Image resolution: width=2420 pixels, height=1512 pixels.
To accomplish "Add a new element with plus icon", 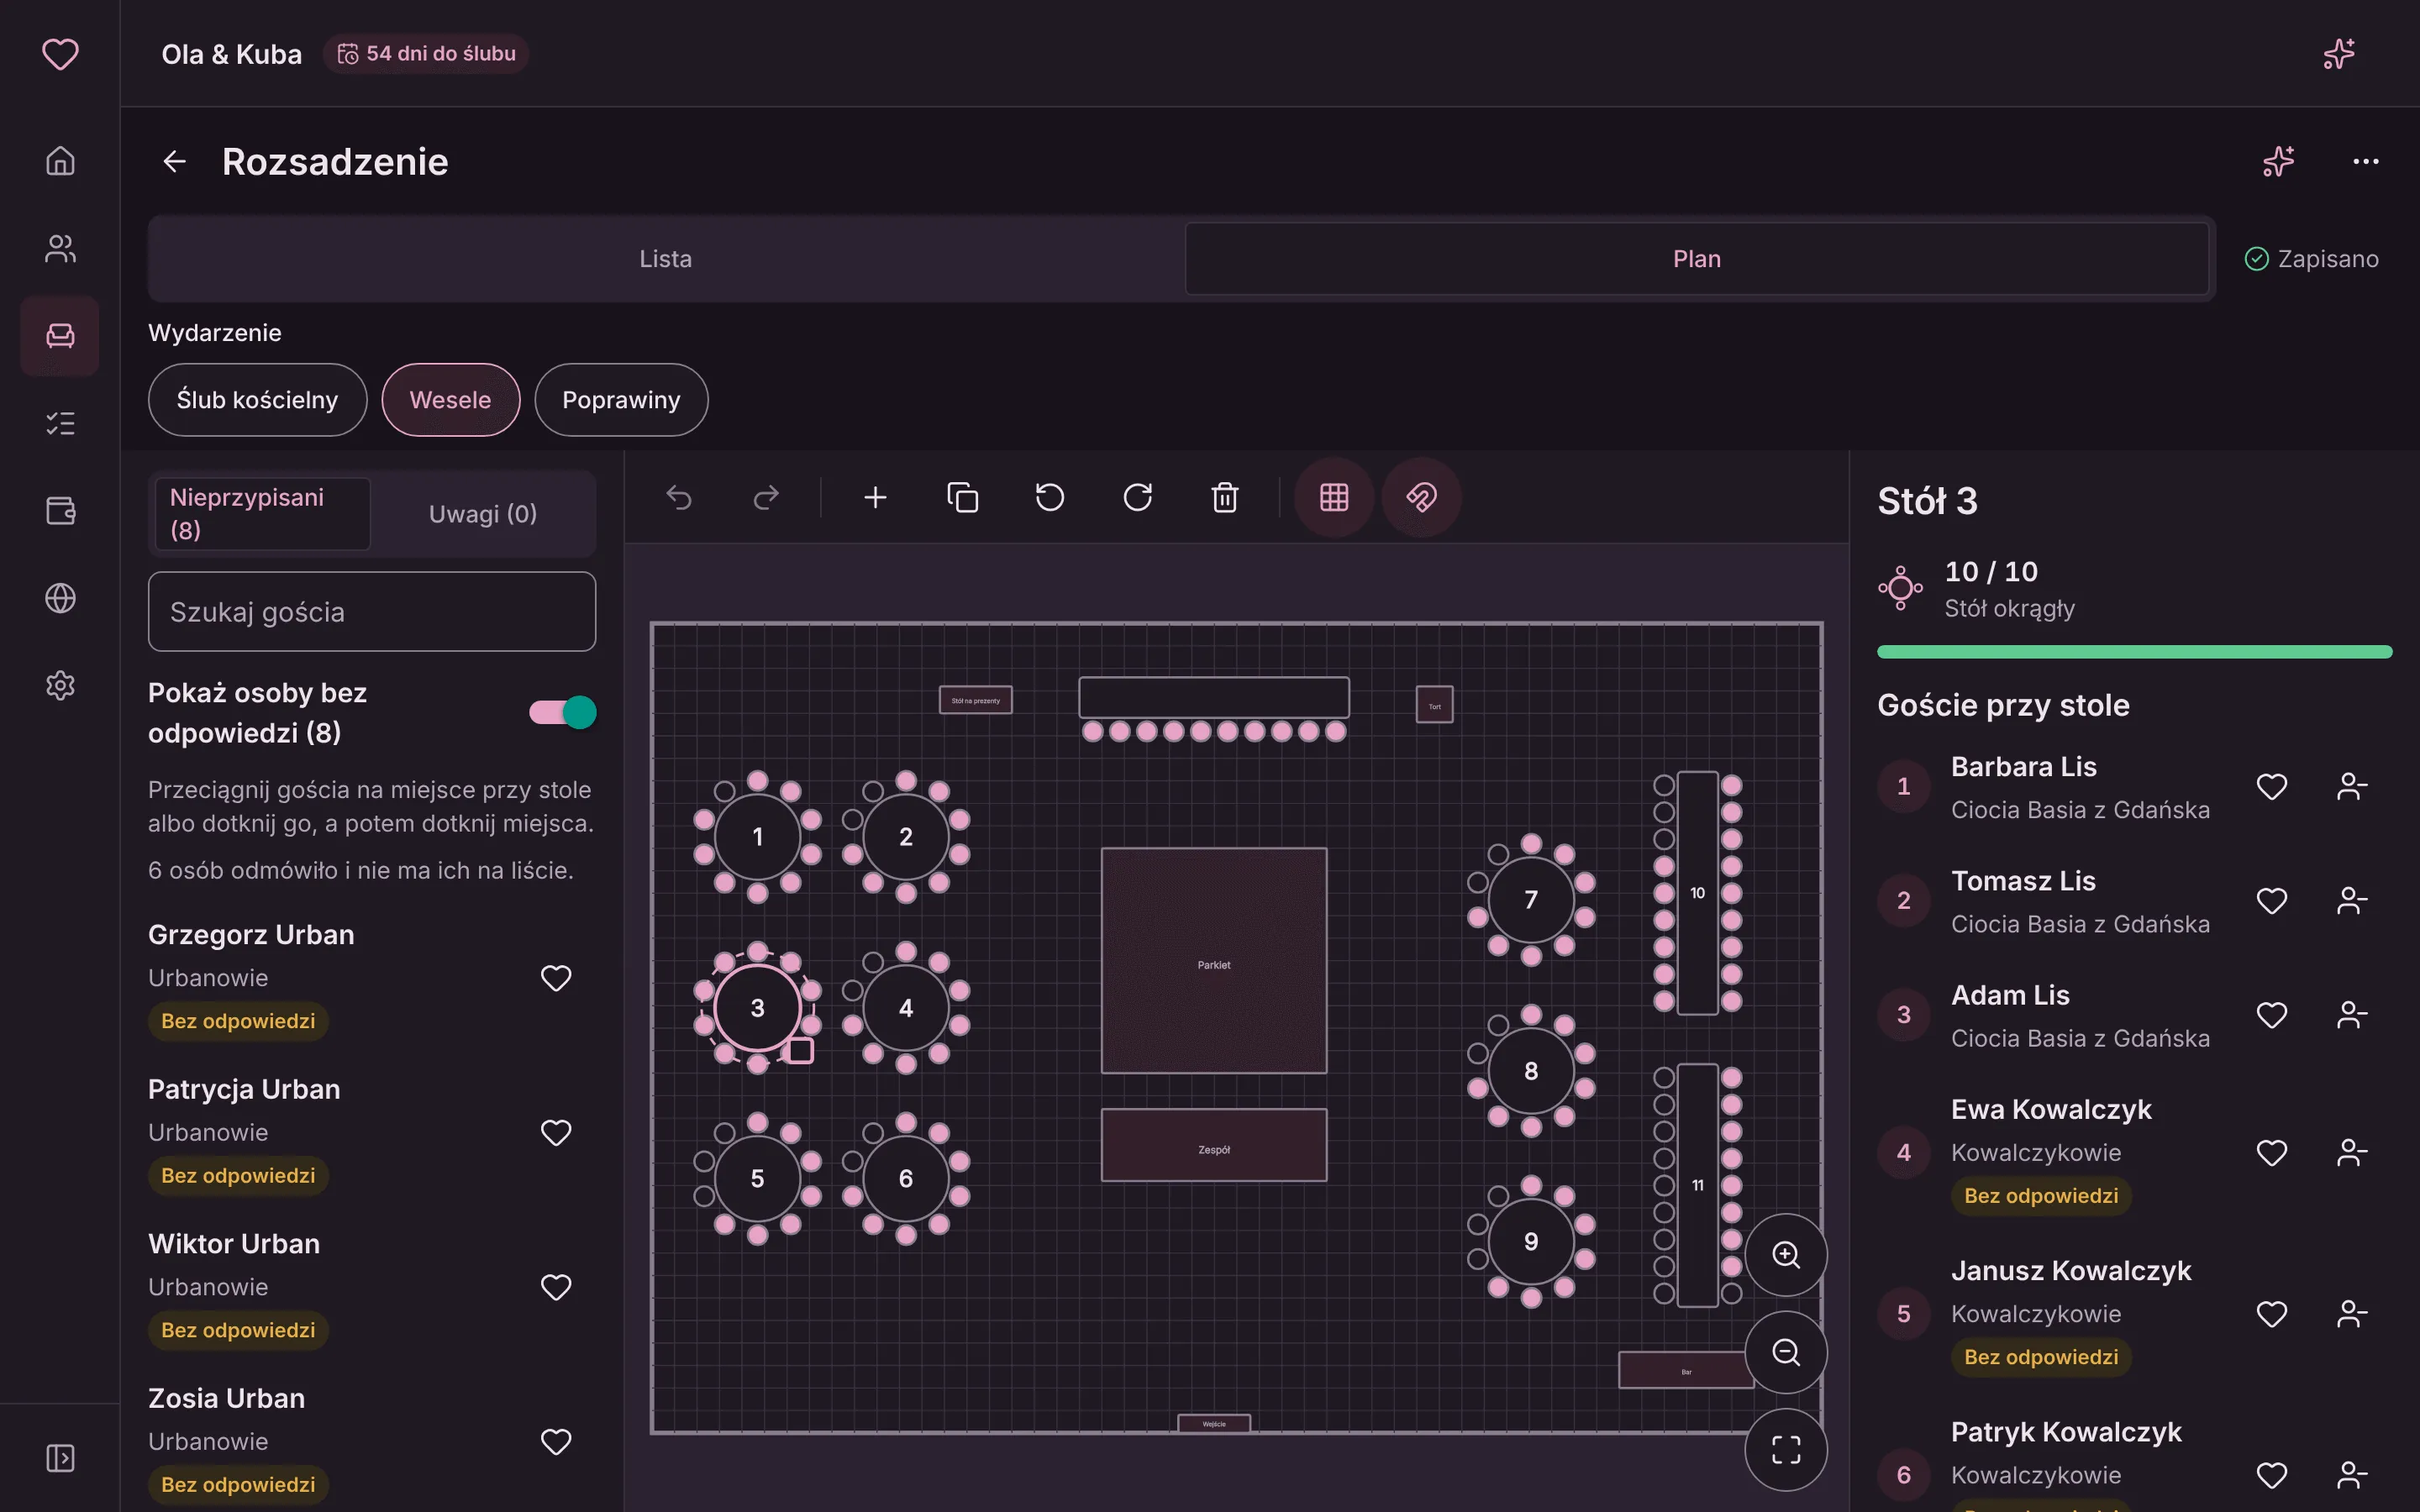I will click(x=875, y=497).
